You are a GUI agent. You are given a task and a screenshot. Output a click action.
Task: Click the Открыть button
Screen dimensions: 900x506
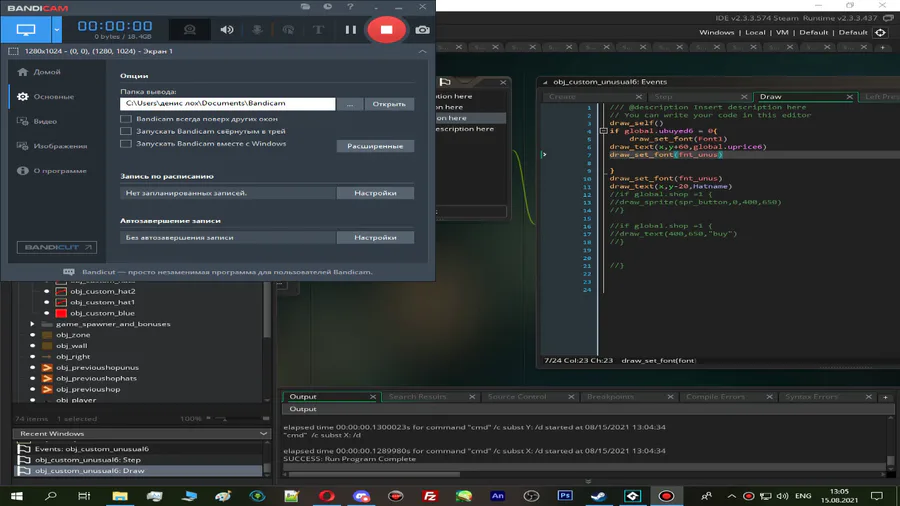tap(389, 104)
